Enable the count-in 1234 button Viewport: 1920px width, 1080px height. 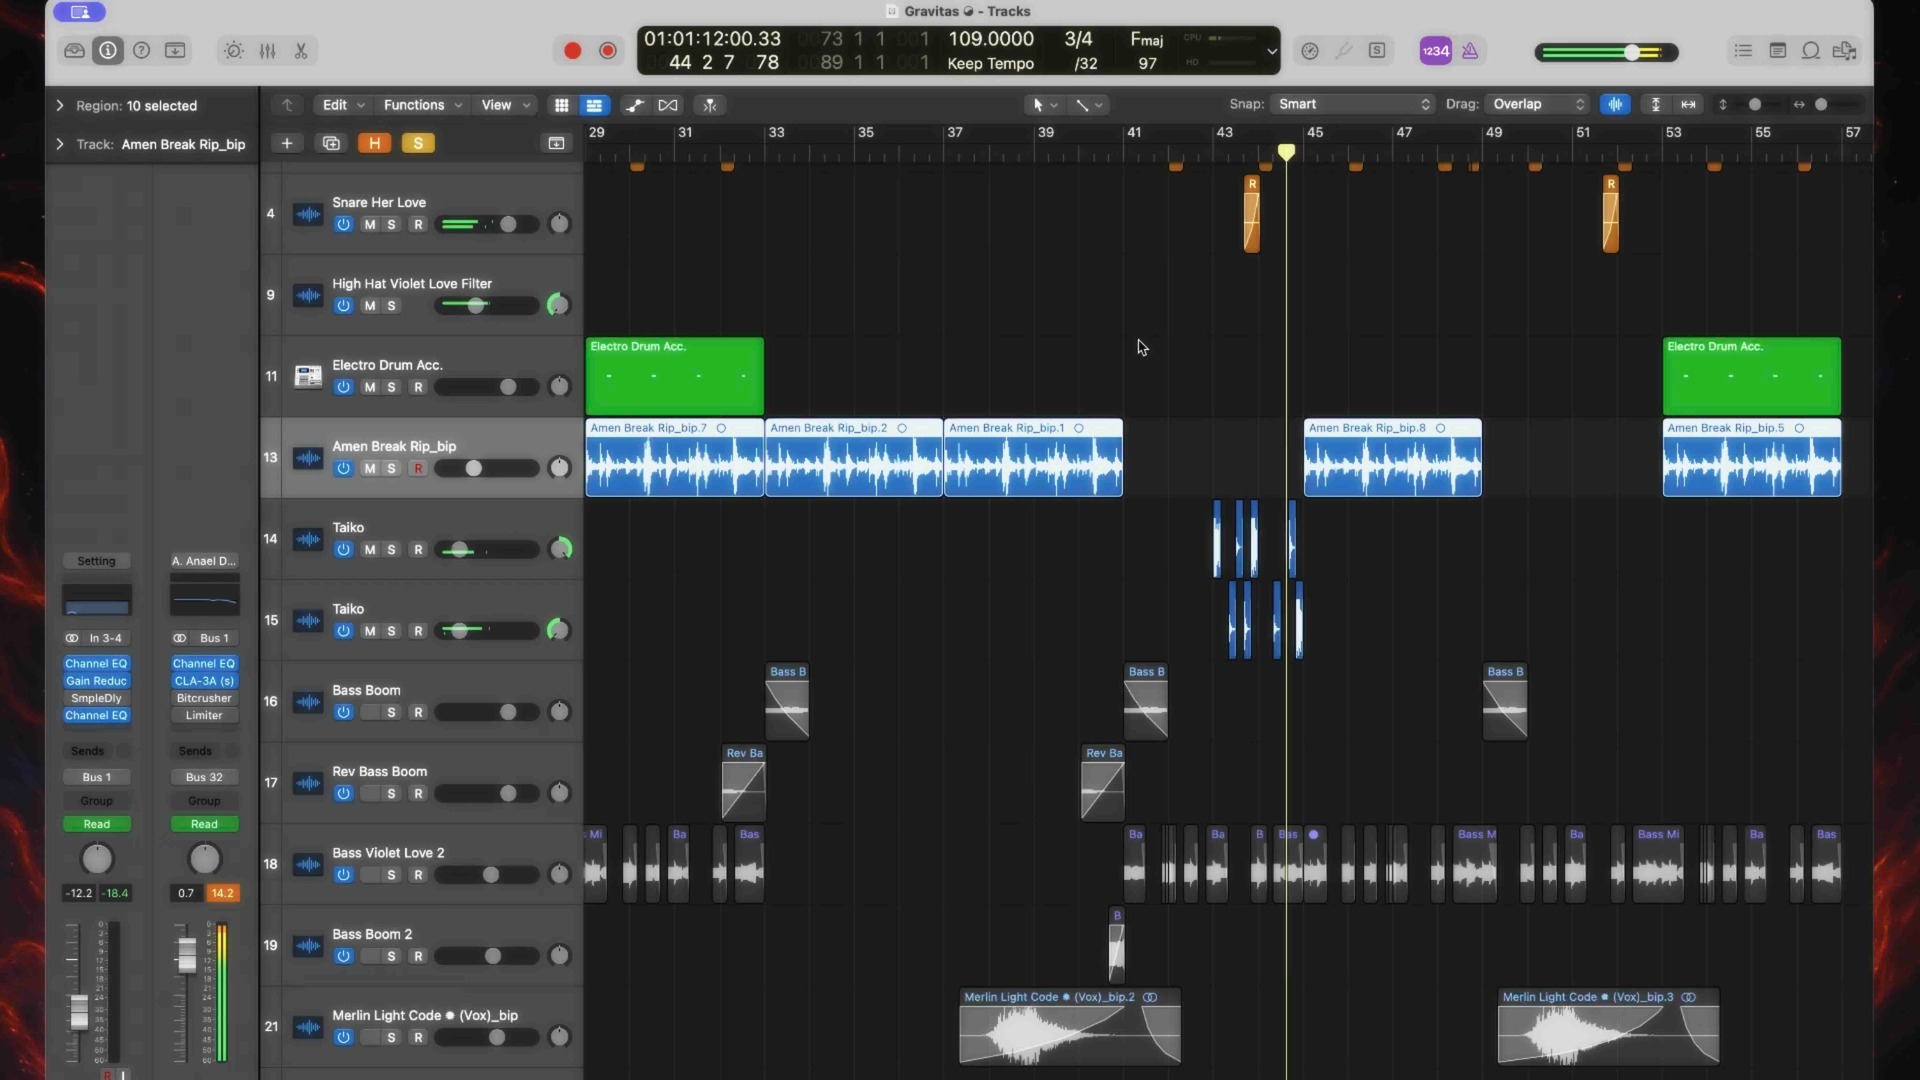1435,51
